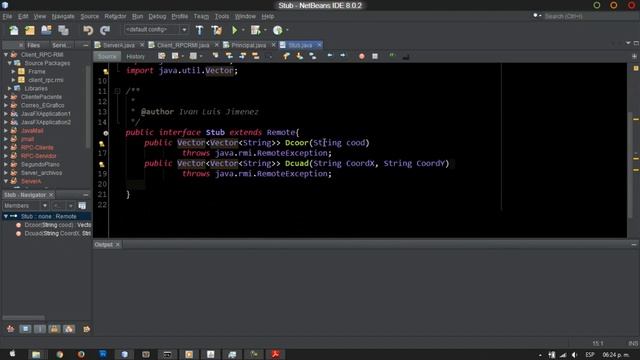
Task: Expand the JavaFXApplication1 project node
Action: tap(6, 113)
